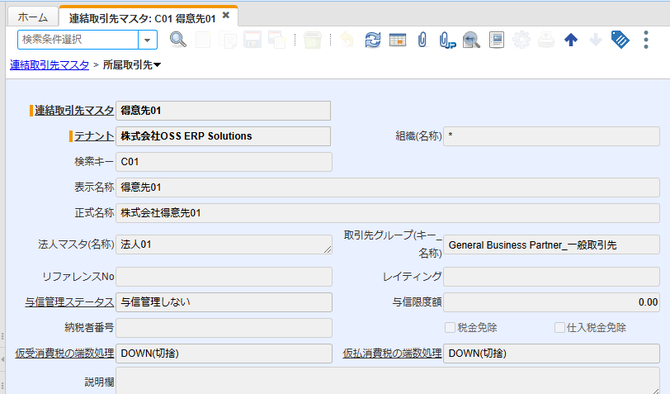Click the 検索キー field showing C01

(x=224, y=162)
